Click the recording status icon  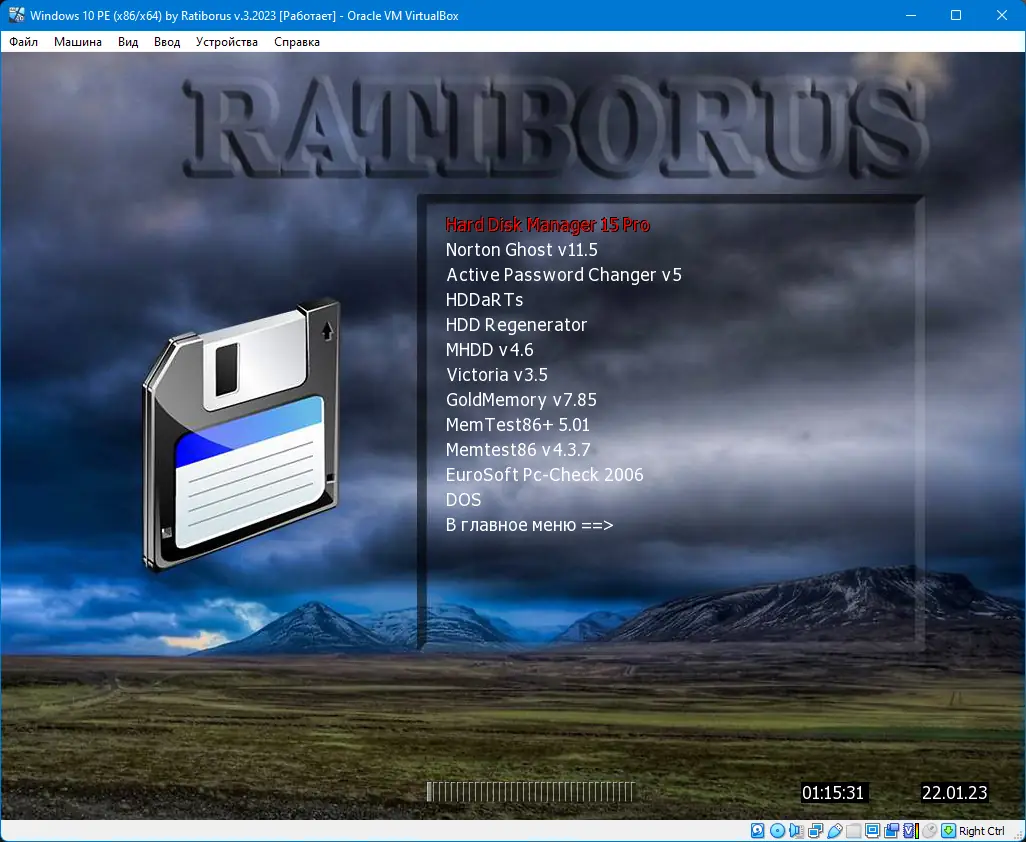[x=891, y=831]
